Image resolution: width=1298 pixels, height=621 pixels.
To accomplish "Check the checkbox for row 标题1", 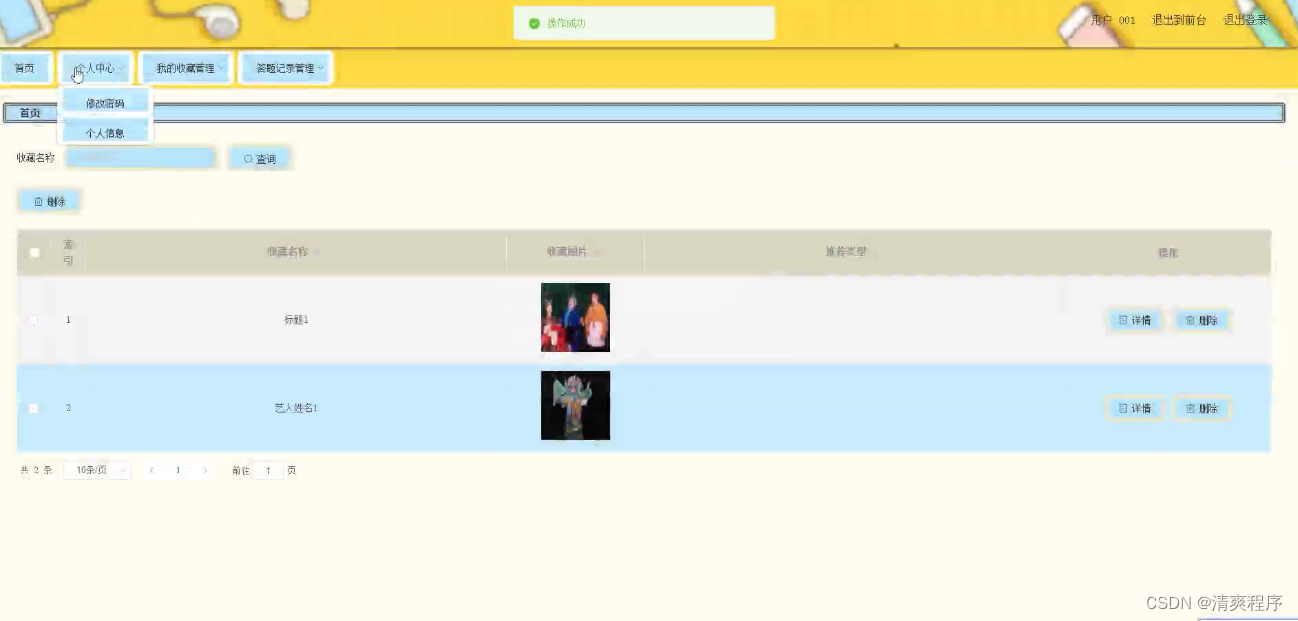I will pos(33,320).
